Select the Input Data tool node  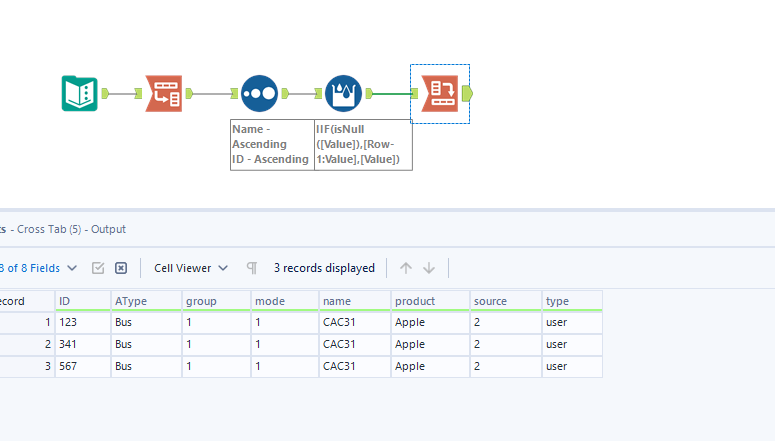[80, 94]
